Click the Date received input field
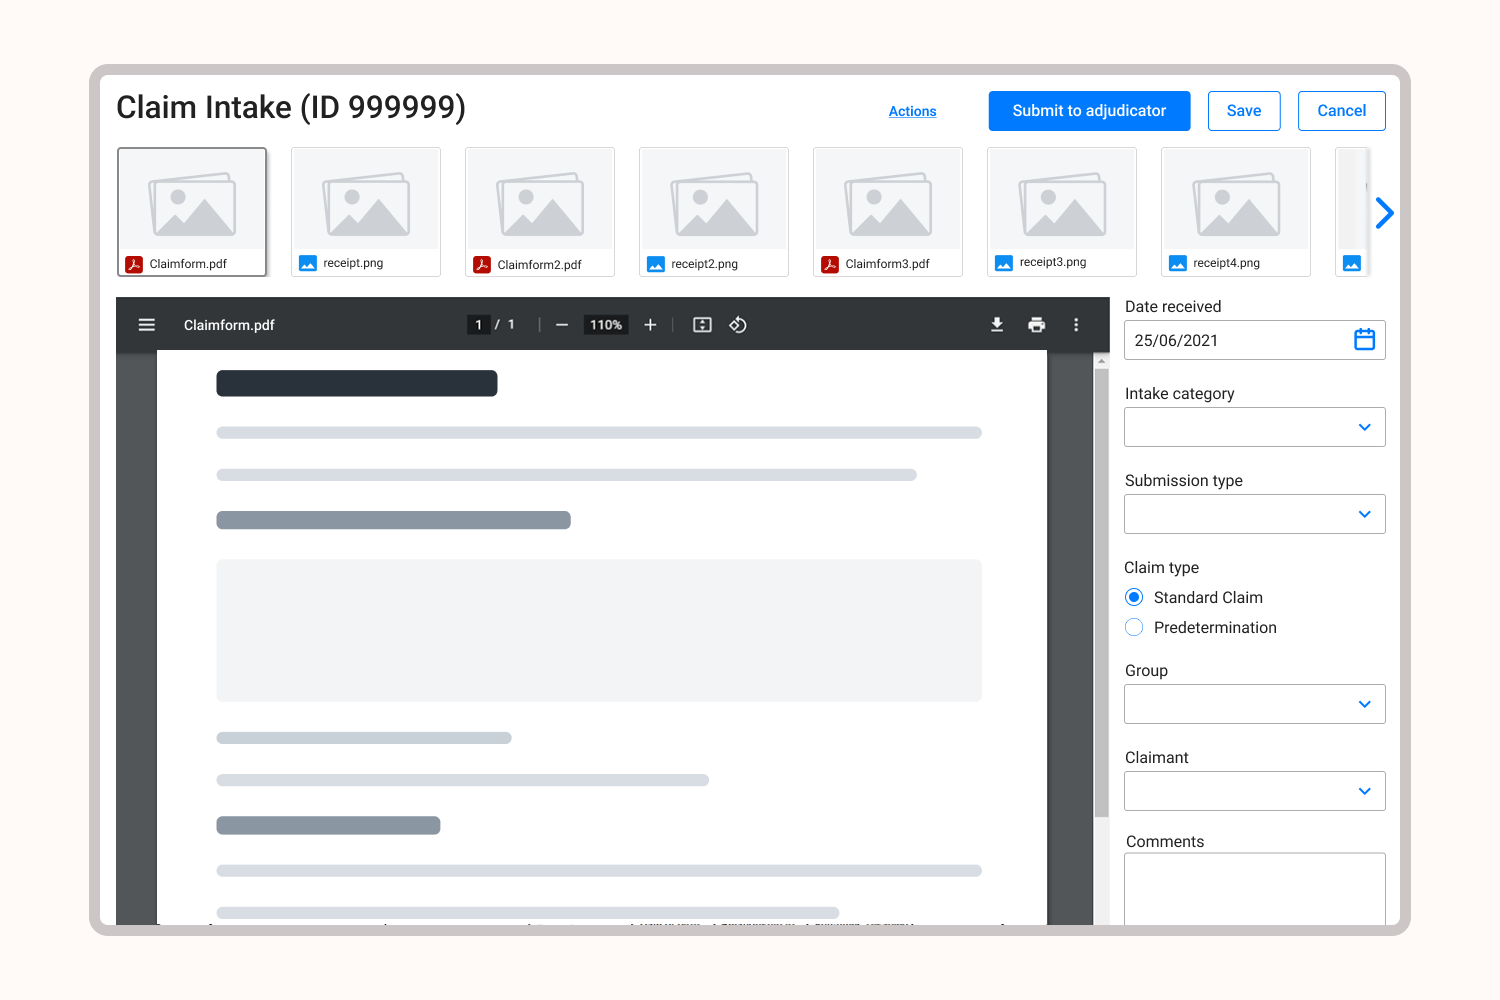 [1255, 340]
